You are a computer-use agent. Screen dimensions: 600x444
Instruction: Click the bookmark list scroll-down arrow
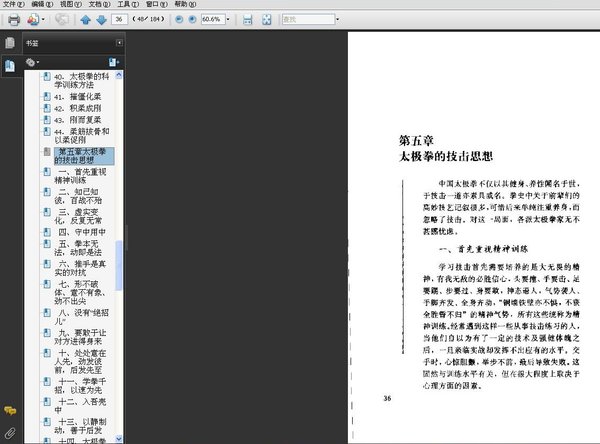click(x=119, y=439)
